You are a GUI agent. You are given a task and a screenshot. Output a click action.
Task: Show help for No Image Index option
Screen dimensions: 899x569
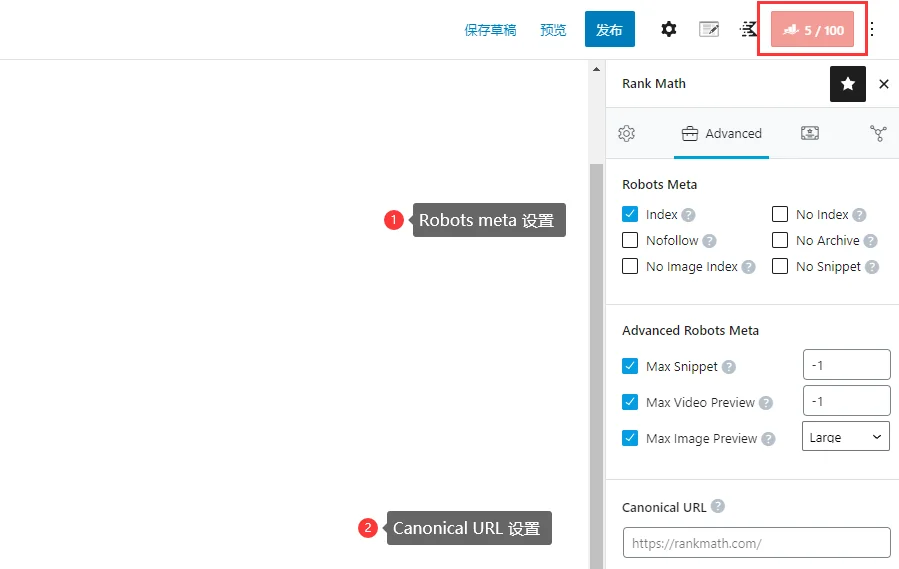coord(748,267)
